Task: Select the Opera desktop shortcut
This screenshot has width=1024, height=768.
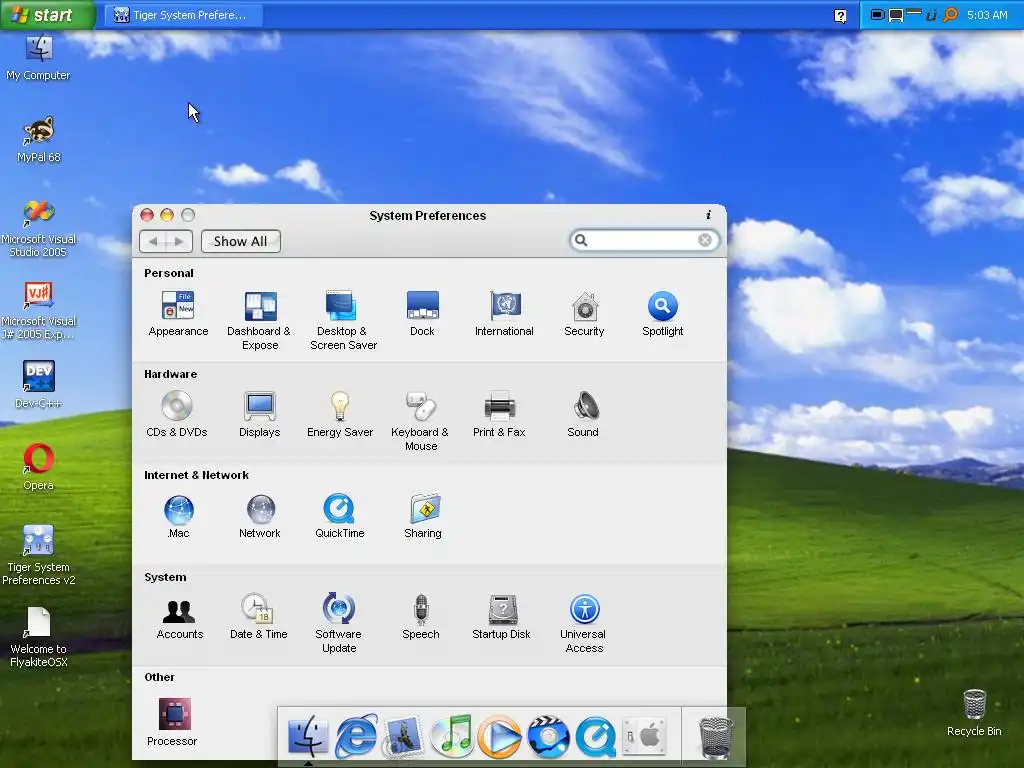Action: (39, 467)
